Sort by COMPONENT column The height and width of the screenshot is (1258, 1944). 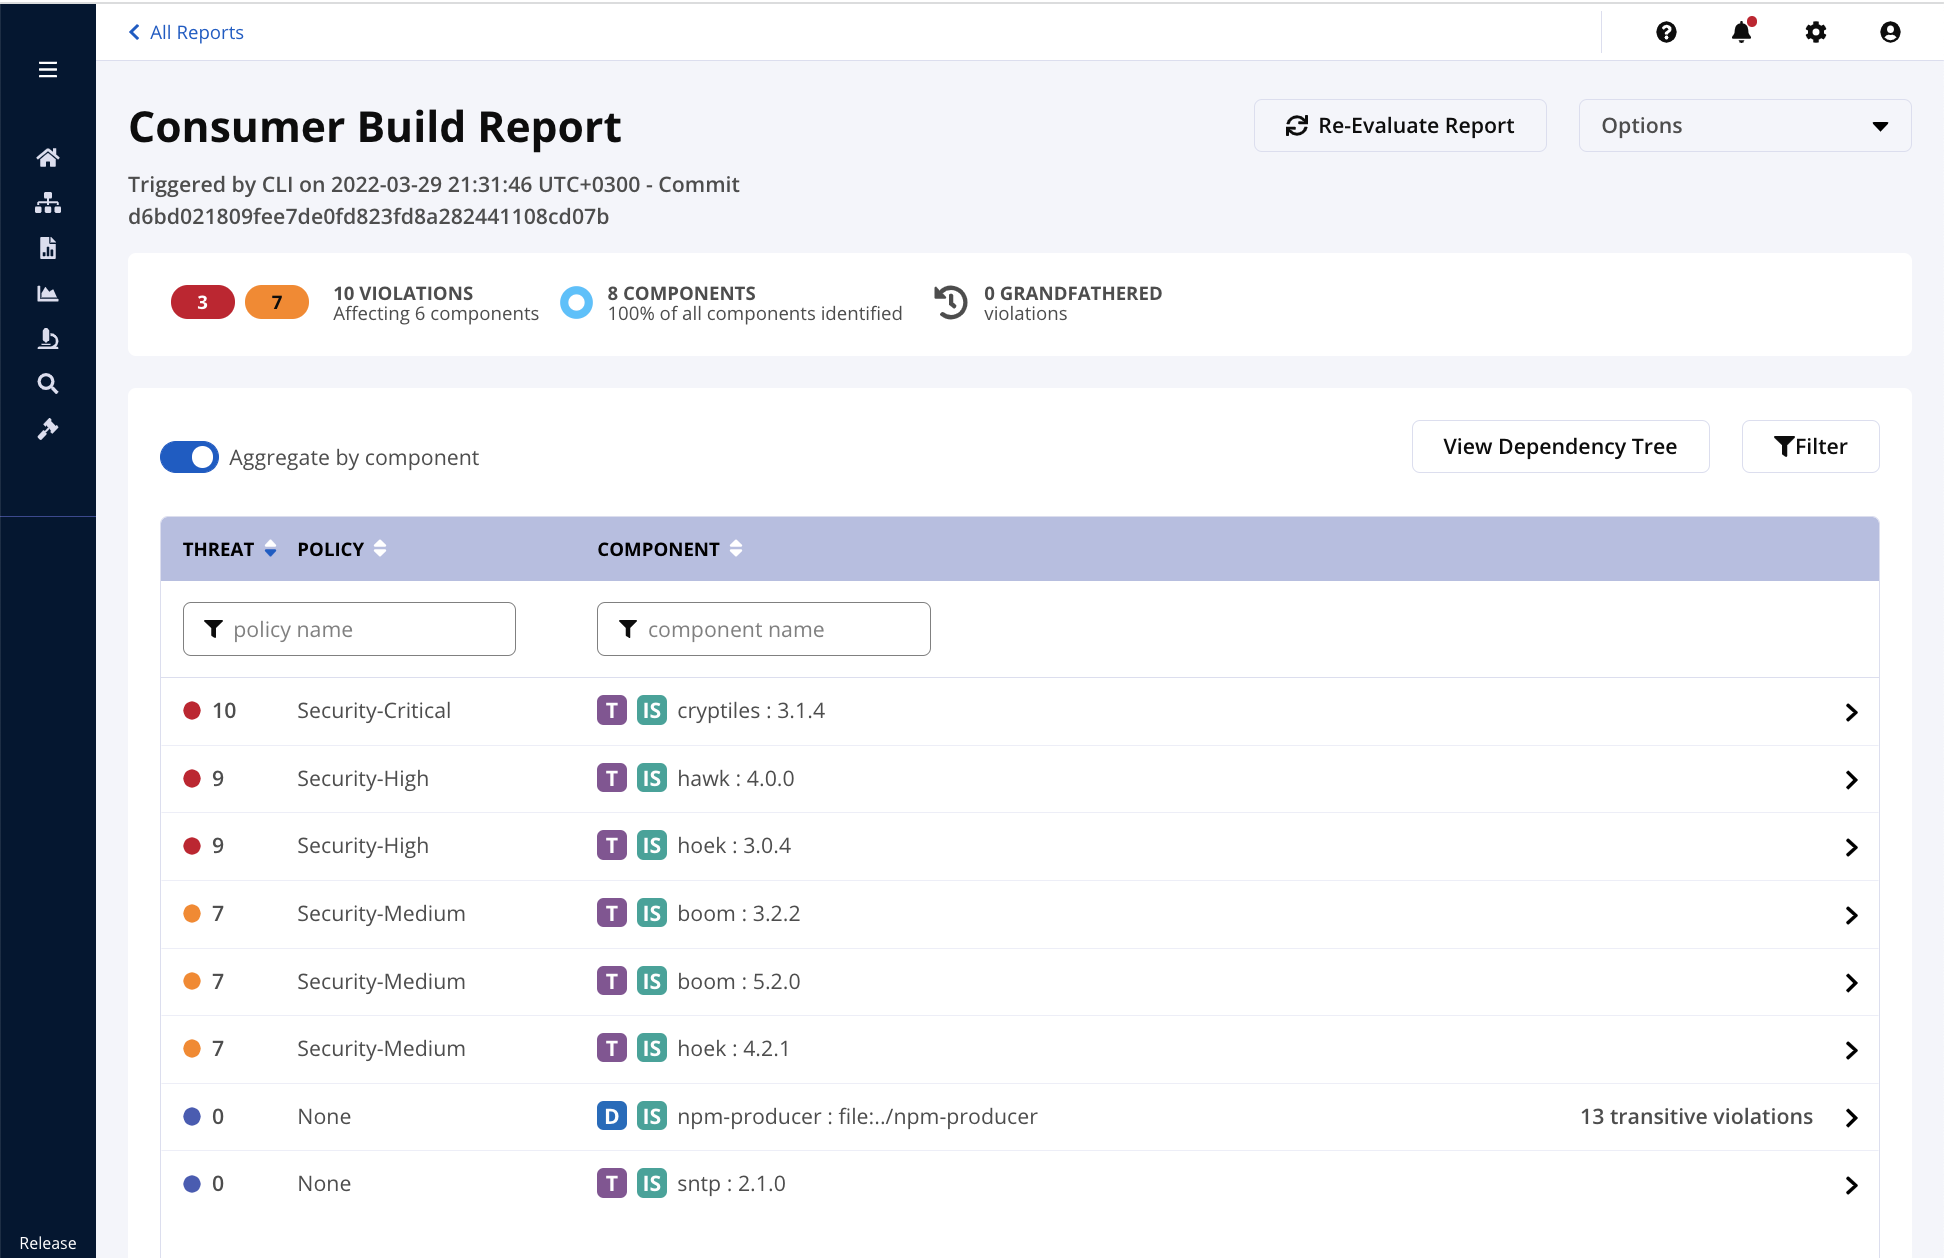[670, 549]
